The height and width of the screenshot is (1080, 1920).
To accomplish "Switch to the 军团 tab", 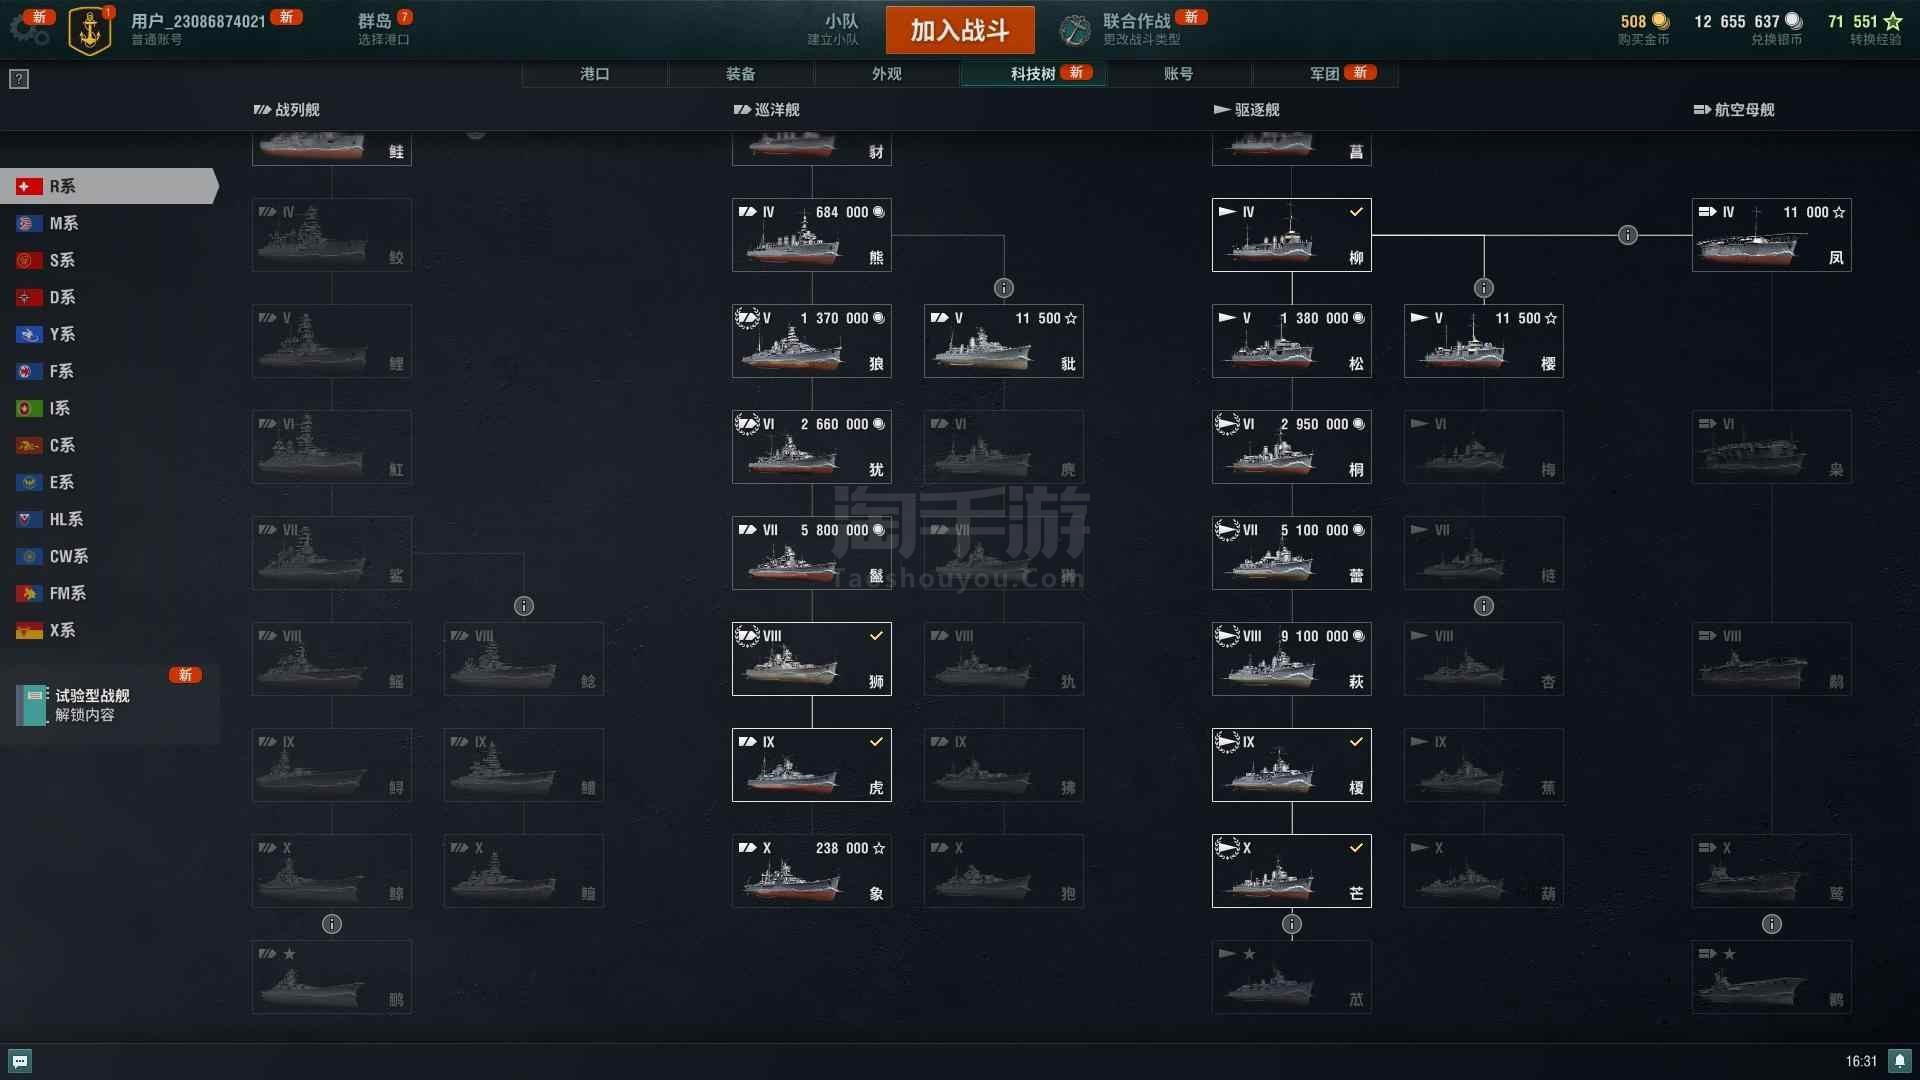I will [x=1325, y=74].
